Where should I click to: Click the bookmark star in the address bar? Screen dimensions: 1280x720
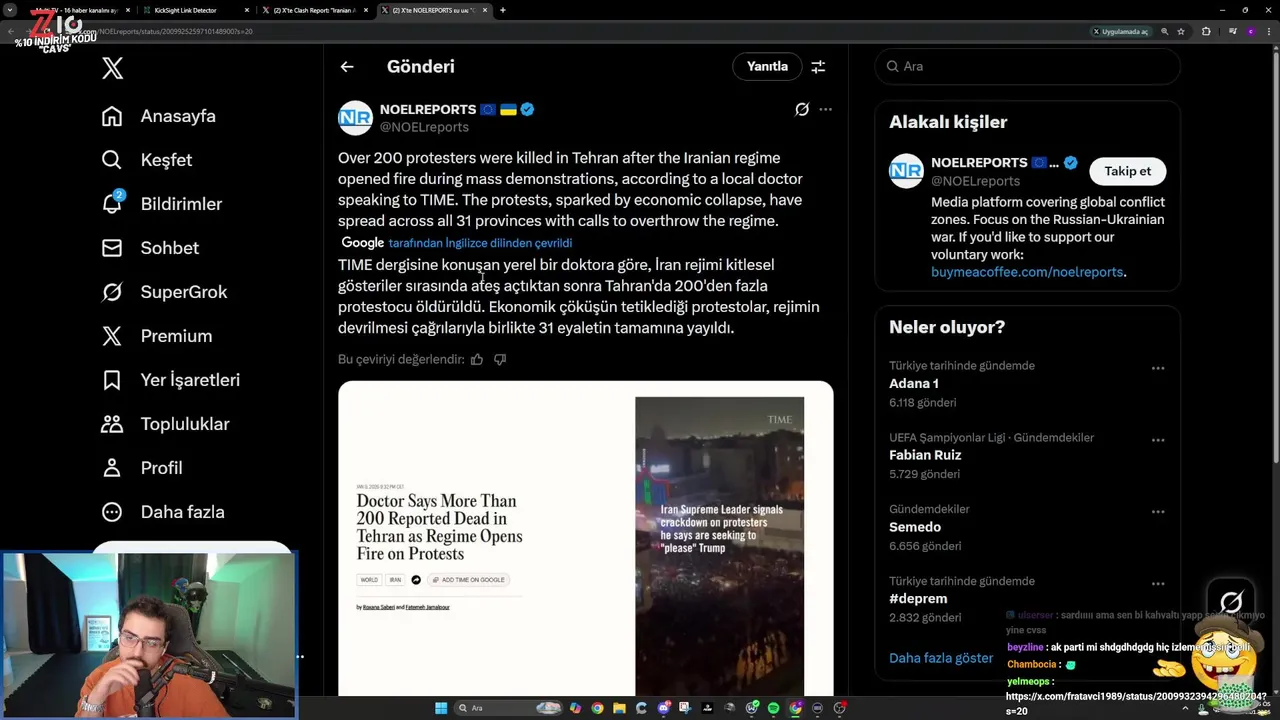[1181, 31]
